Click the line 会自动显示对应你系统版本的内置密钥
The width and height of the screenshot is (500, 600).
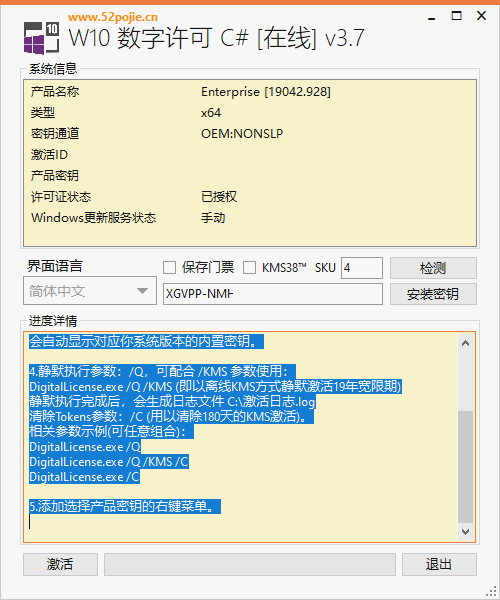click(x=147, y=341)
